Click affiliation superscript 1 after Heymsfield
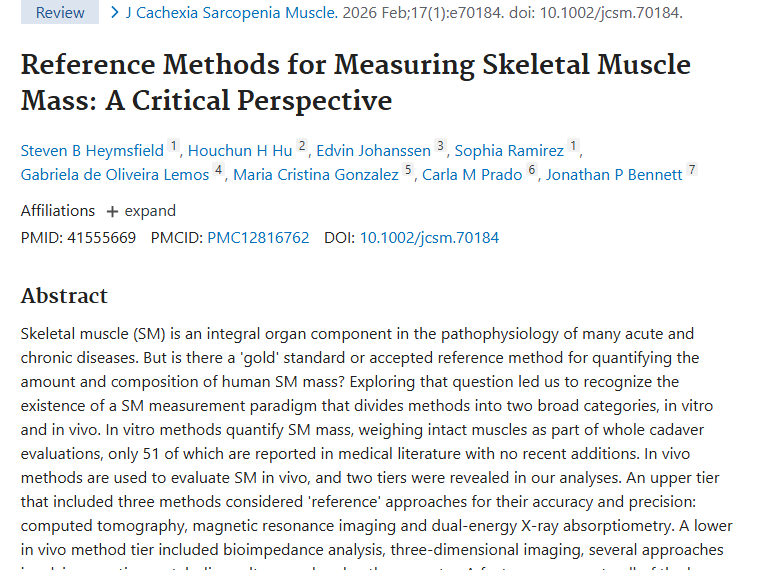The height and width of the screenshot is (570, 760). [173, 147]
